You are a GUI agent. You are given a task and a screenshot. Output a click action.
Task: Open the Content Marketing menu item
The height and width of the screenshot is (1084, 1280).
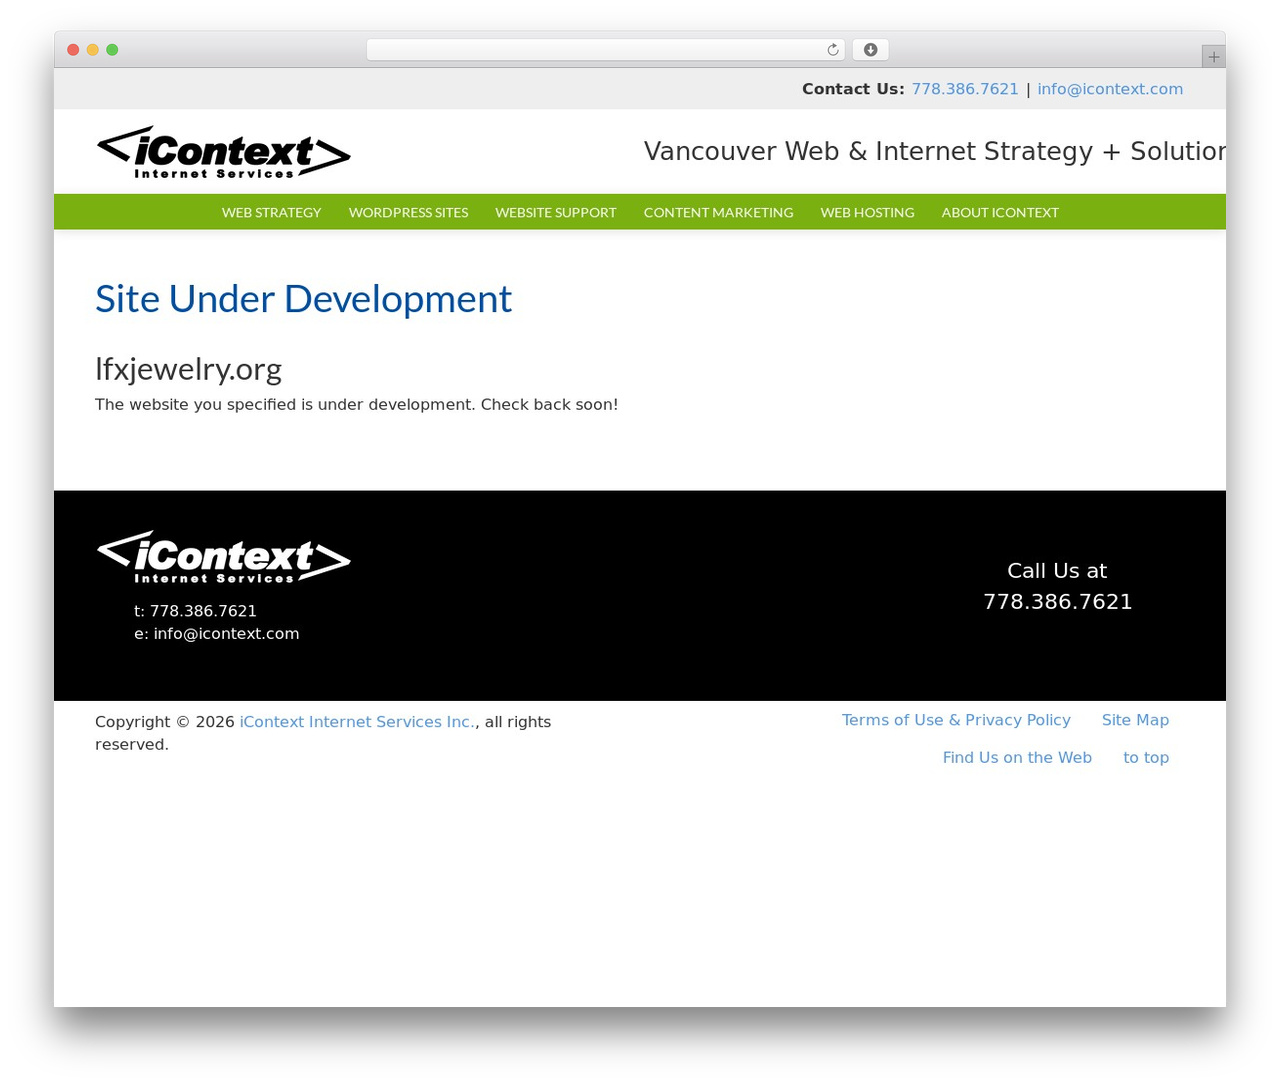tap(718, 212)
